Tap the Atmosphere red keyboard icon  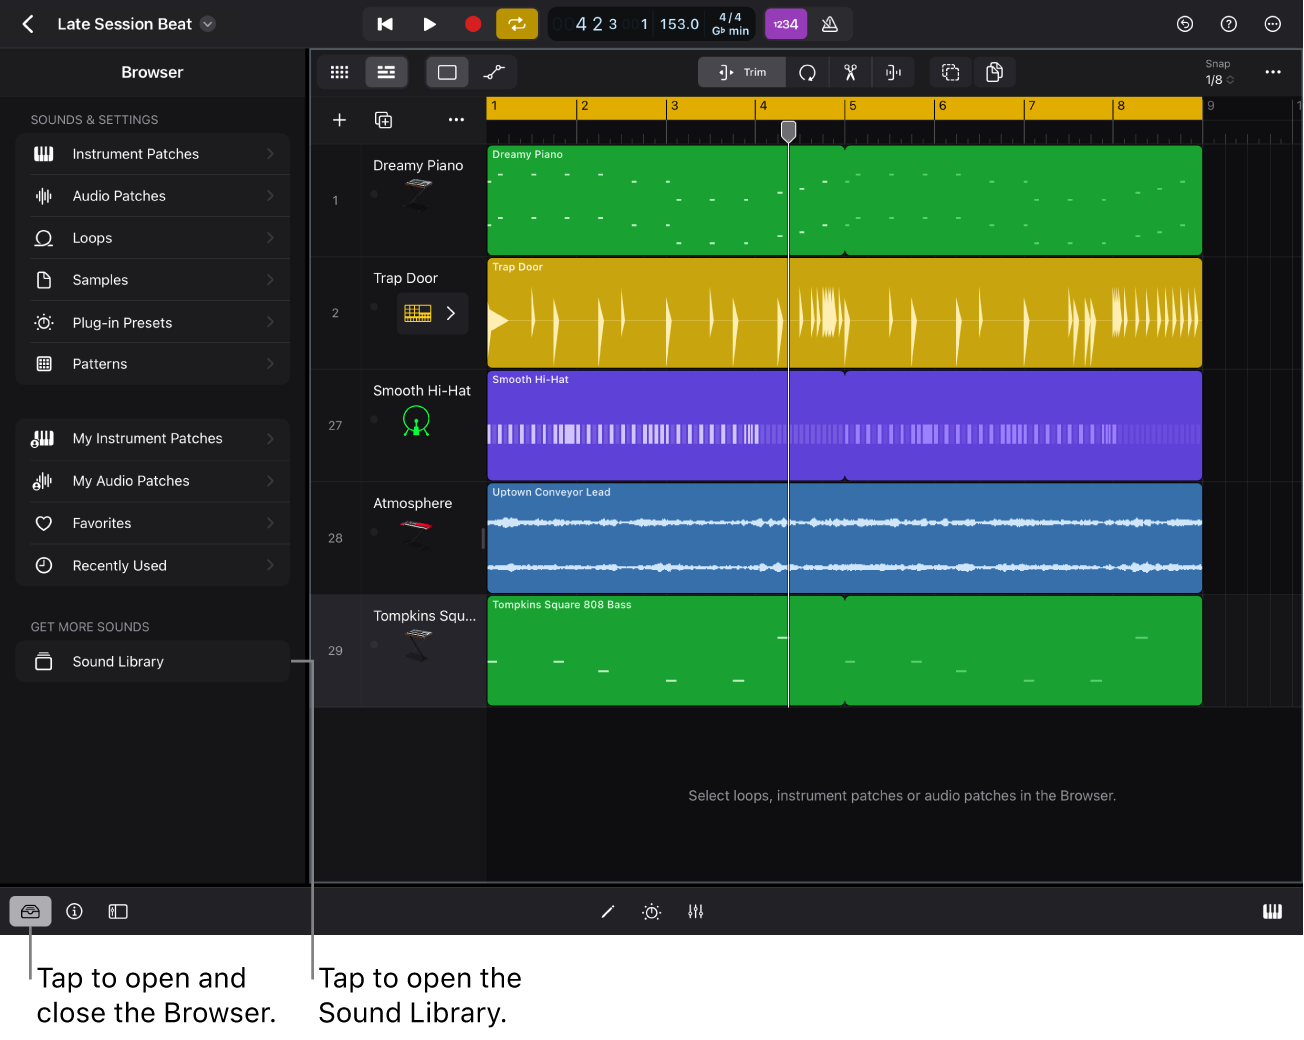pos(416,534)
